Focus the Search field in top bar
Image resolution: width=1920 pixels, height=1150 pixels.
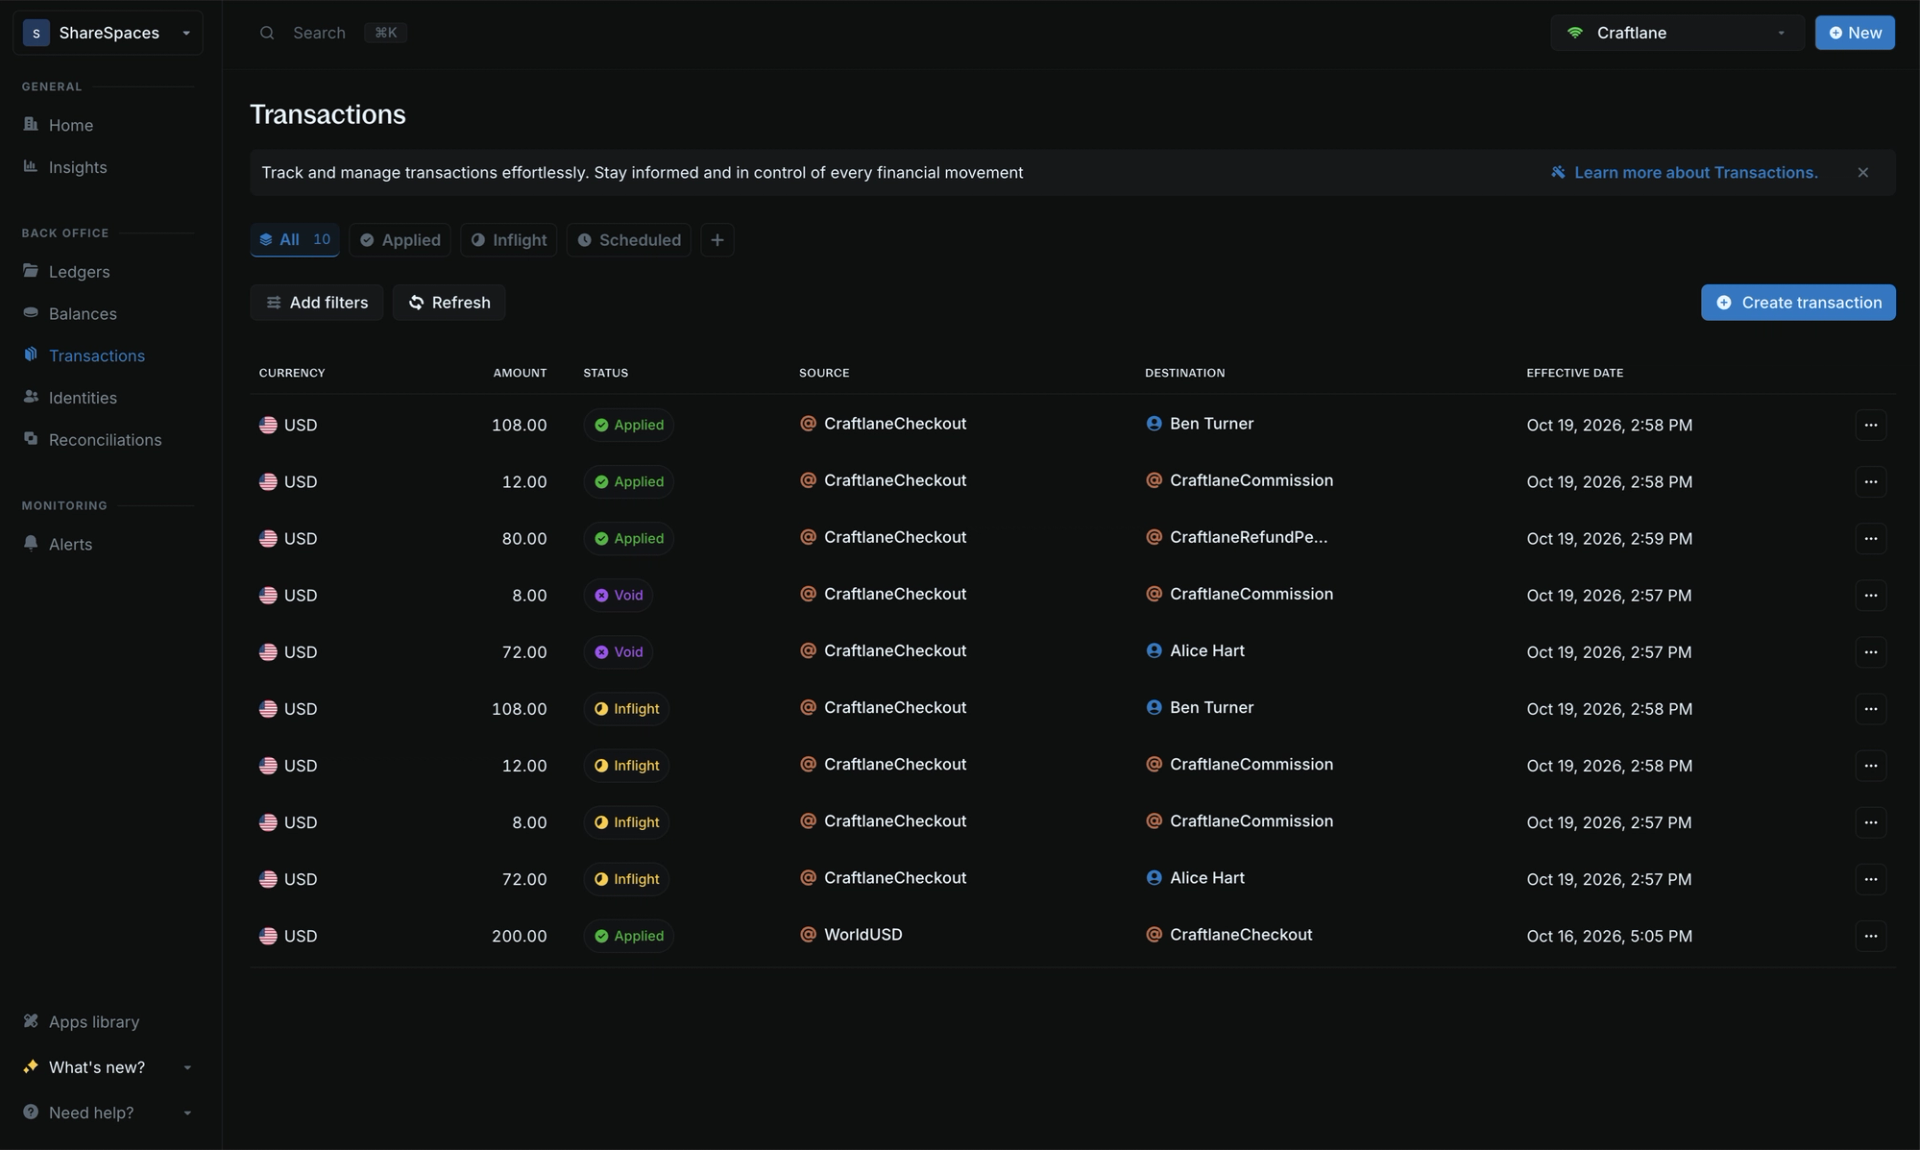(x=332, y=33)
